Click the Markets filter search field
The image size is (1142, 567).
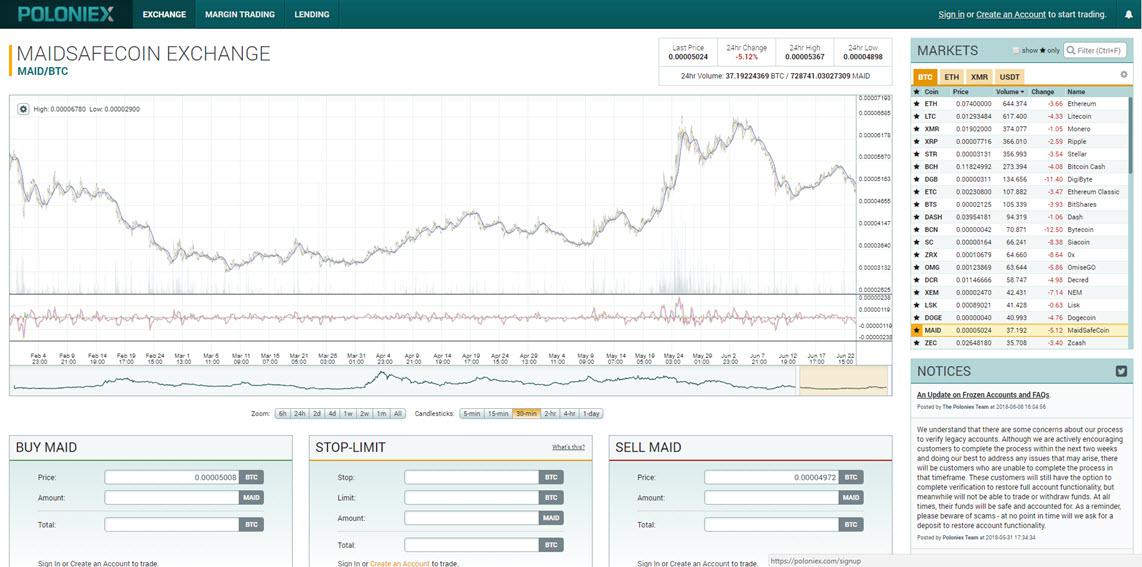(x=1095, y=50)
